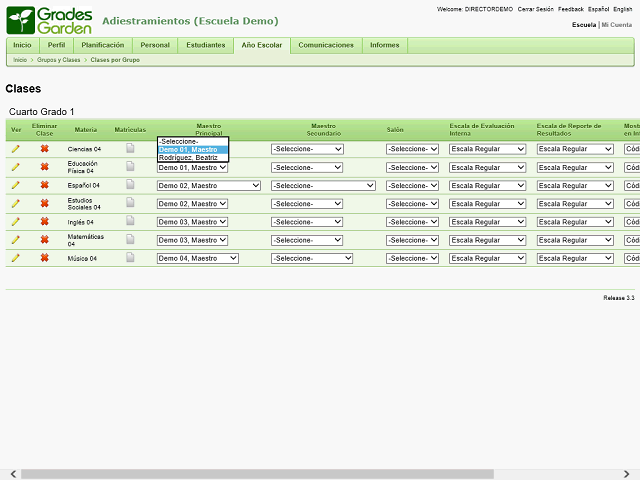Open the Perfil tab

coord(56,45)
